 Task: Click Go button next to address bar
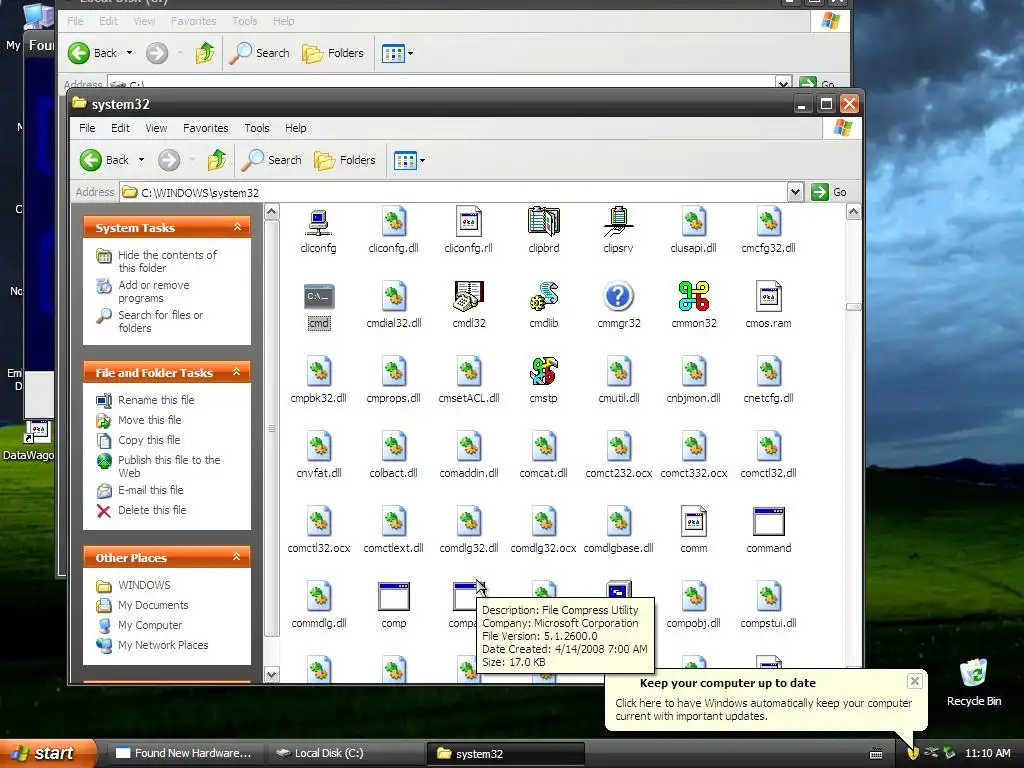tap(829, 192)
